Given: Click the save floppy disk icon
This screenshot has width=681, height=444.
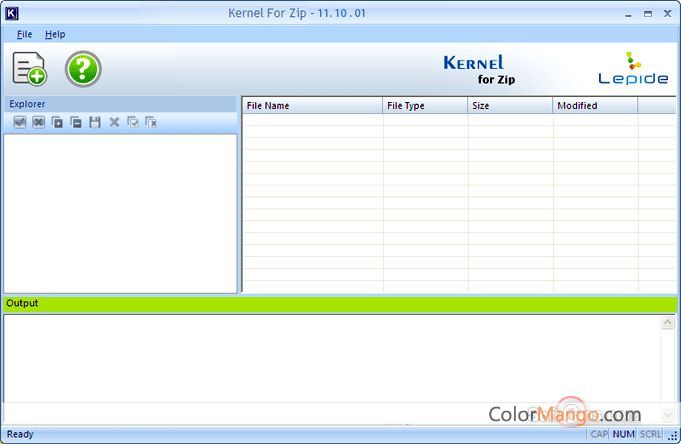Looking at the screenshot, I should click(95, 123).
